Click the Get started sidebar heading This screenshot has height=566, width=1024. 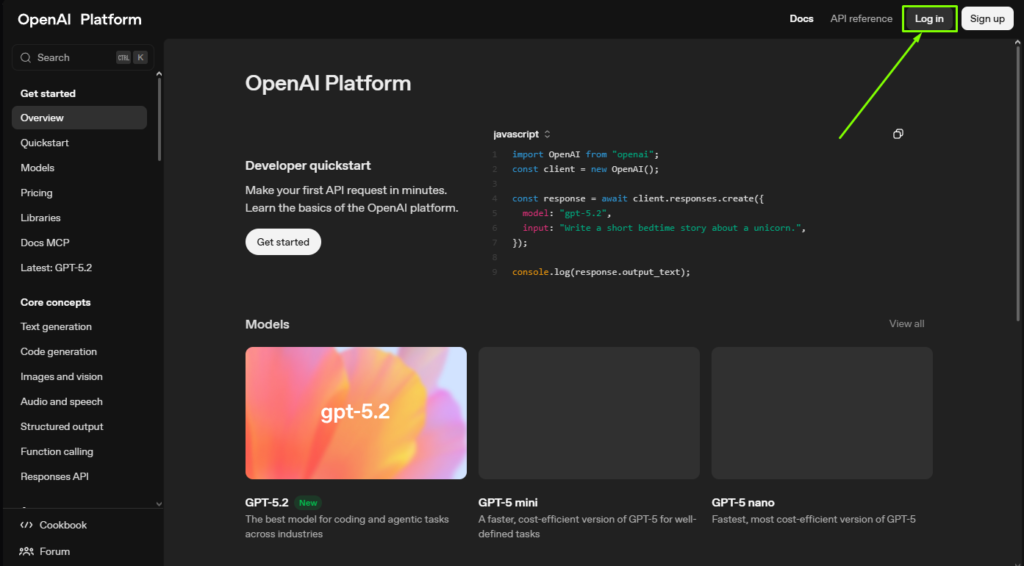pyautogui.click(x=48, y=93)
